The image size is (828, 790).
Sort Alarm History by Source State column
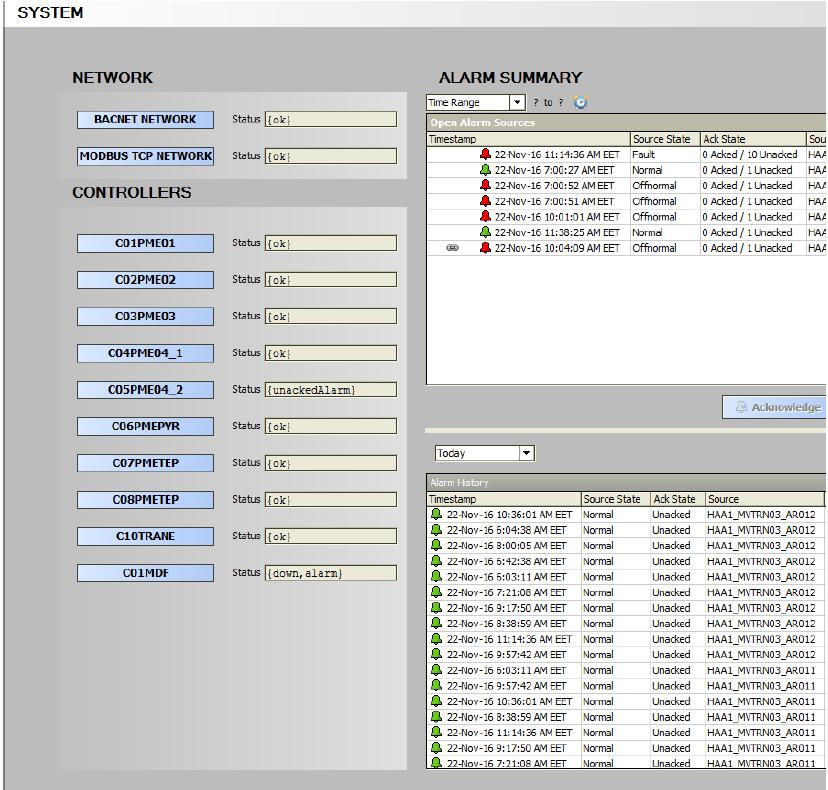point(615,499)
